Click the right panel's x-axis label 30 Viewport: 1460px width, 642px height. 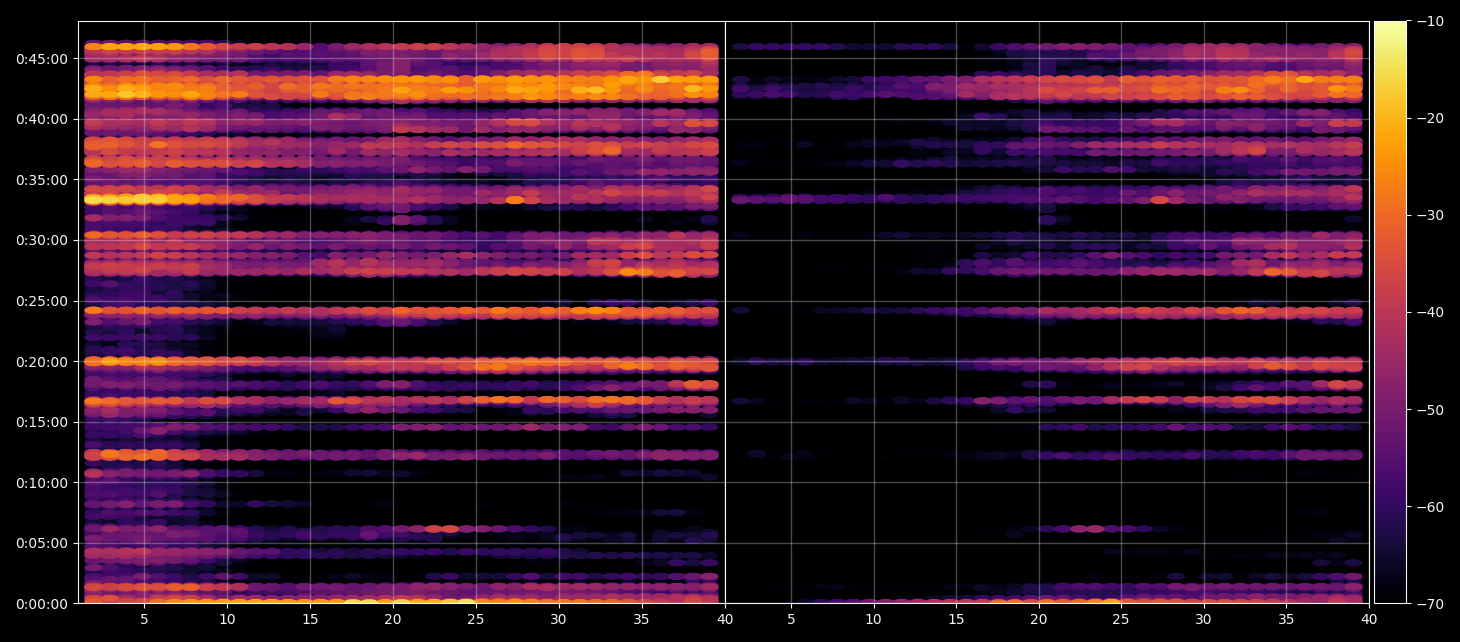point(1204,620)
